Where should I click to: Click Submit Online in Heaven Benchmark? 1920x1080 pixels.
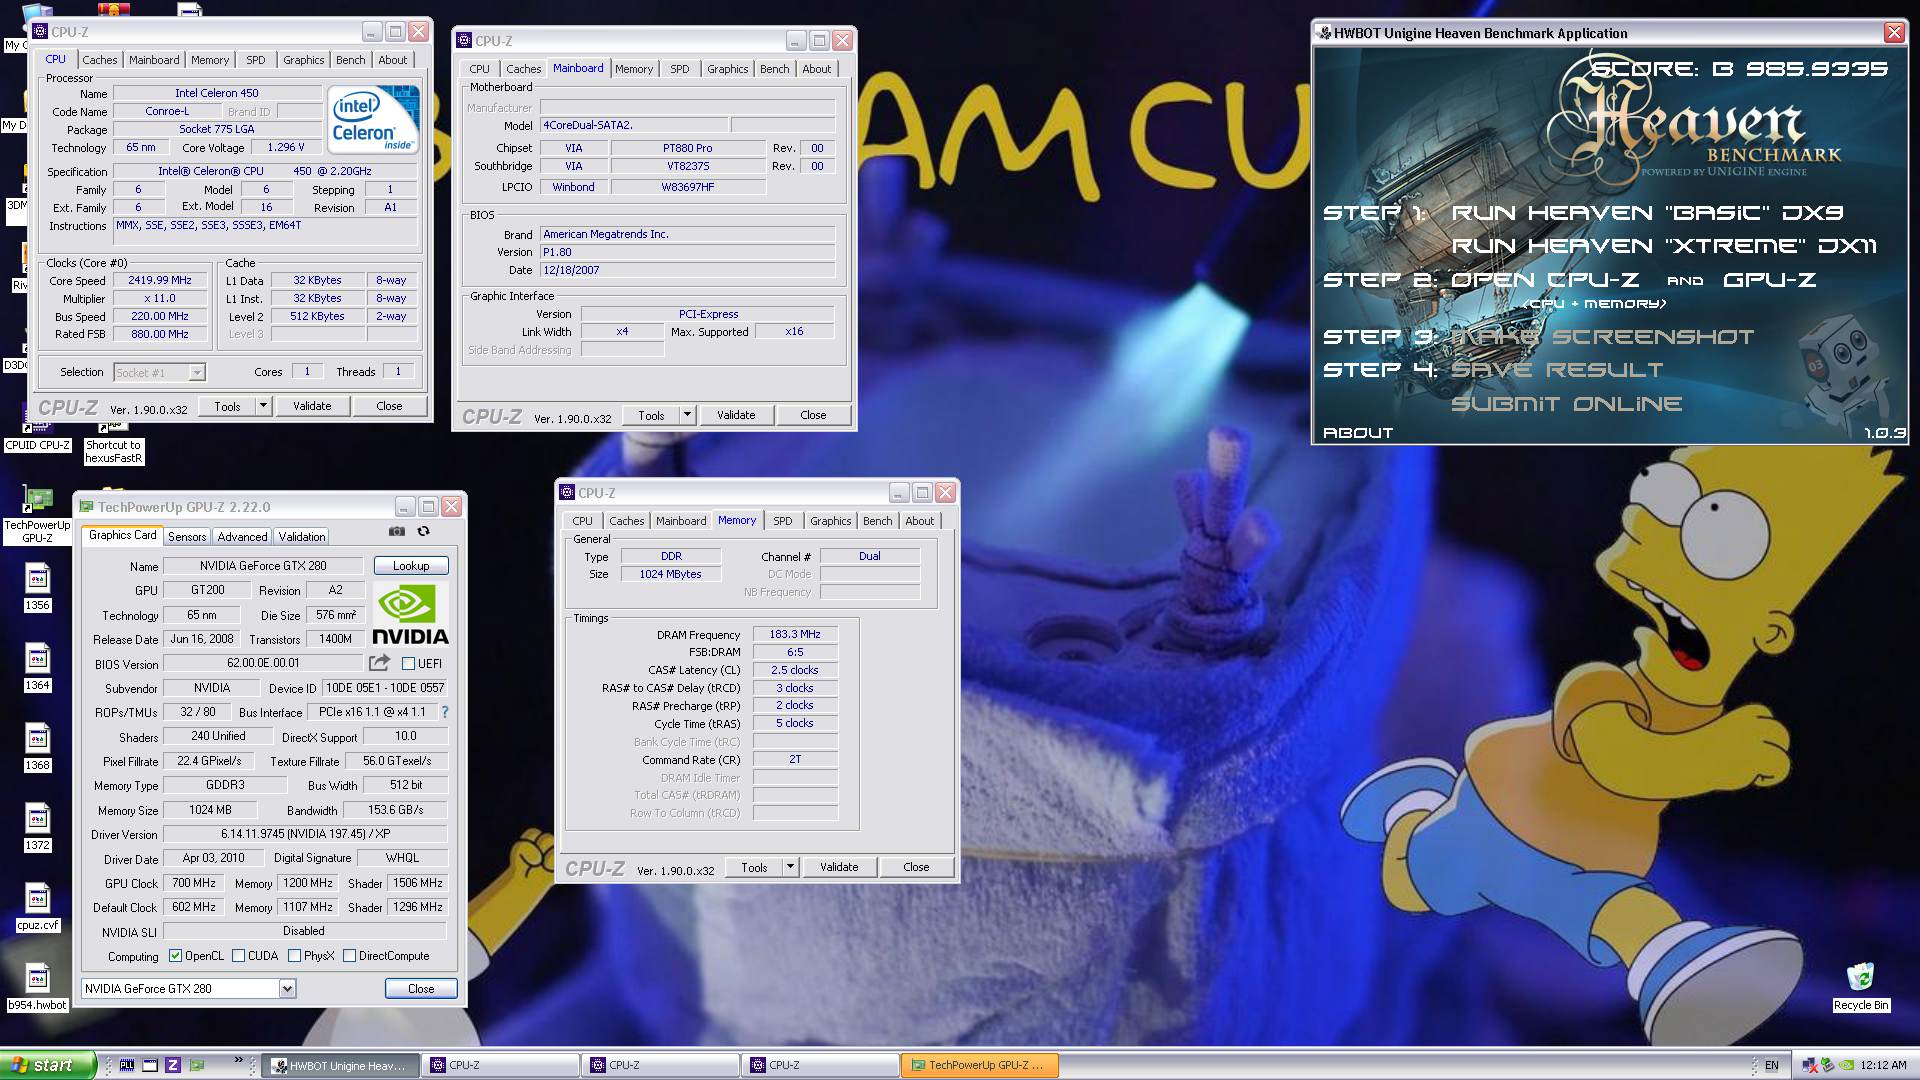[1567, 404]
